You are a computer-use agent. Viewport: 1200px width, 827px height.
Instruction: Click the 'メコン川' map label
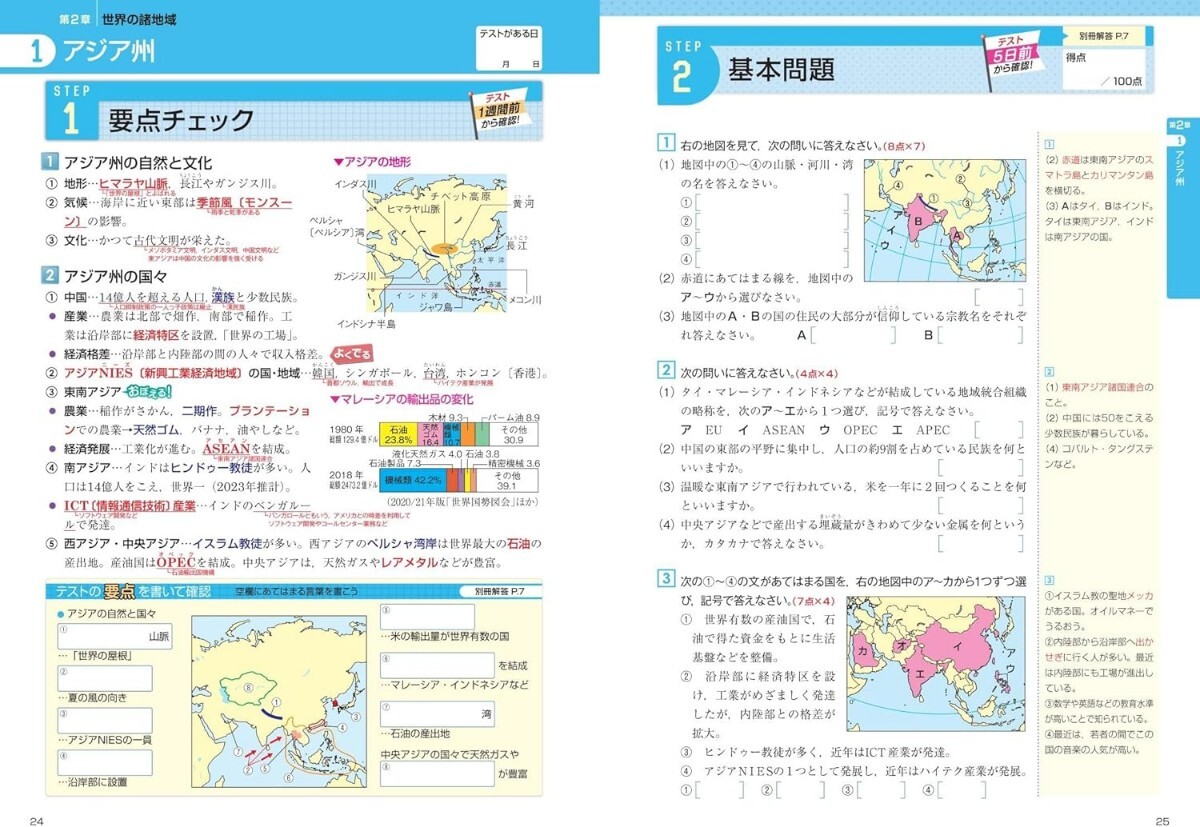(525, 299)
